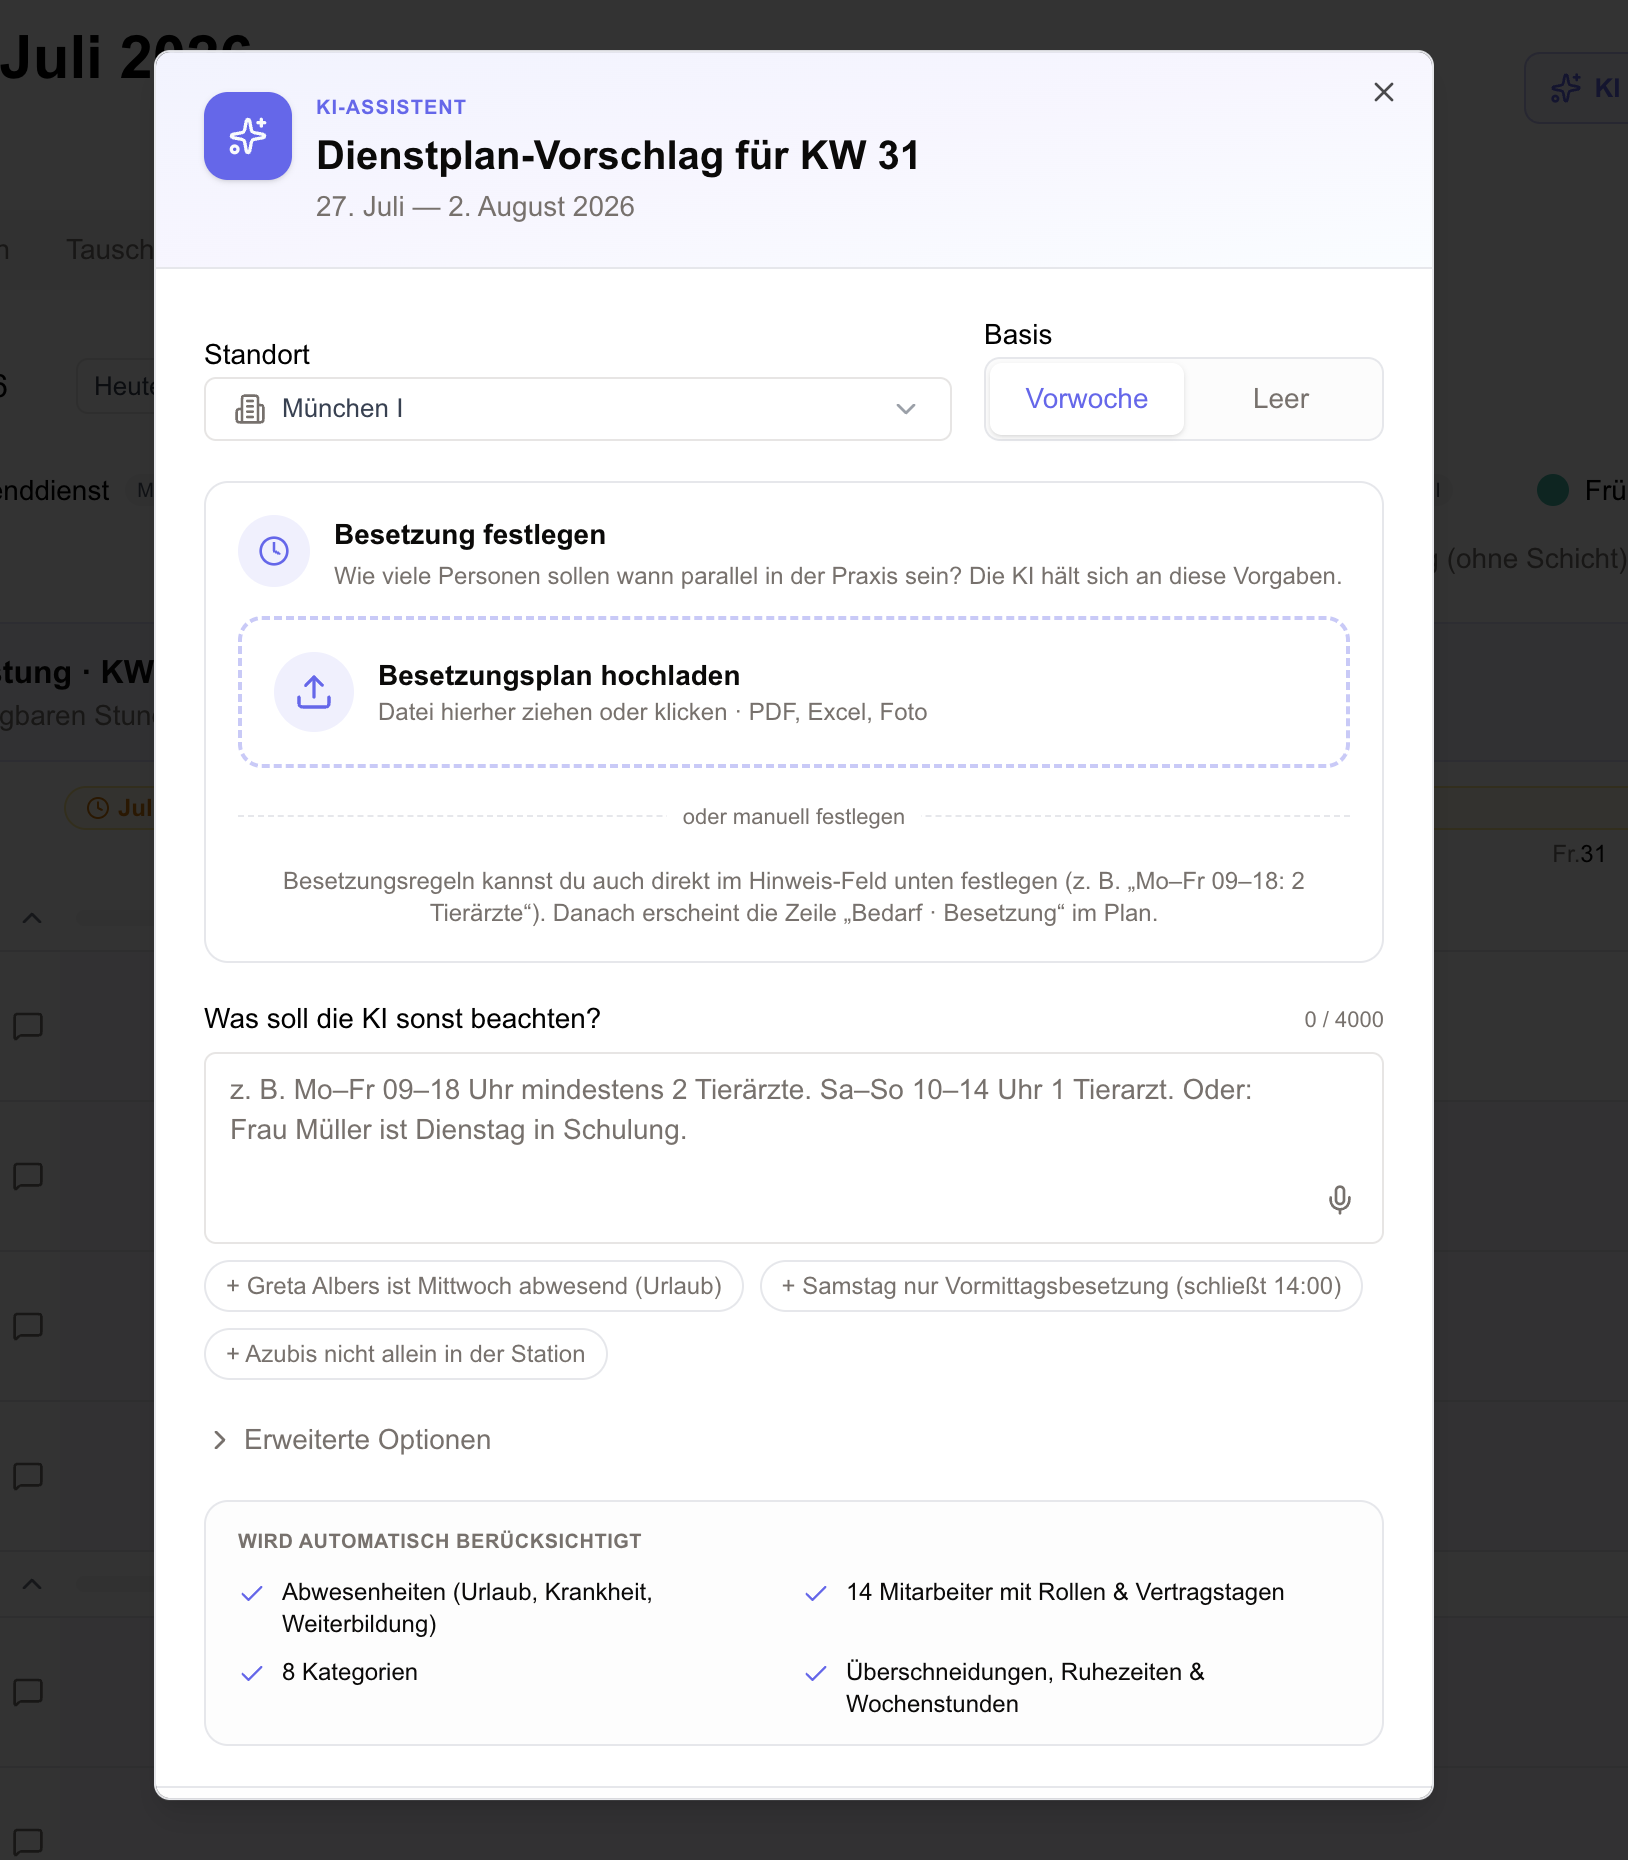Open the Standort dropdown München I

coord(577,408)
